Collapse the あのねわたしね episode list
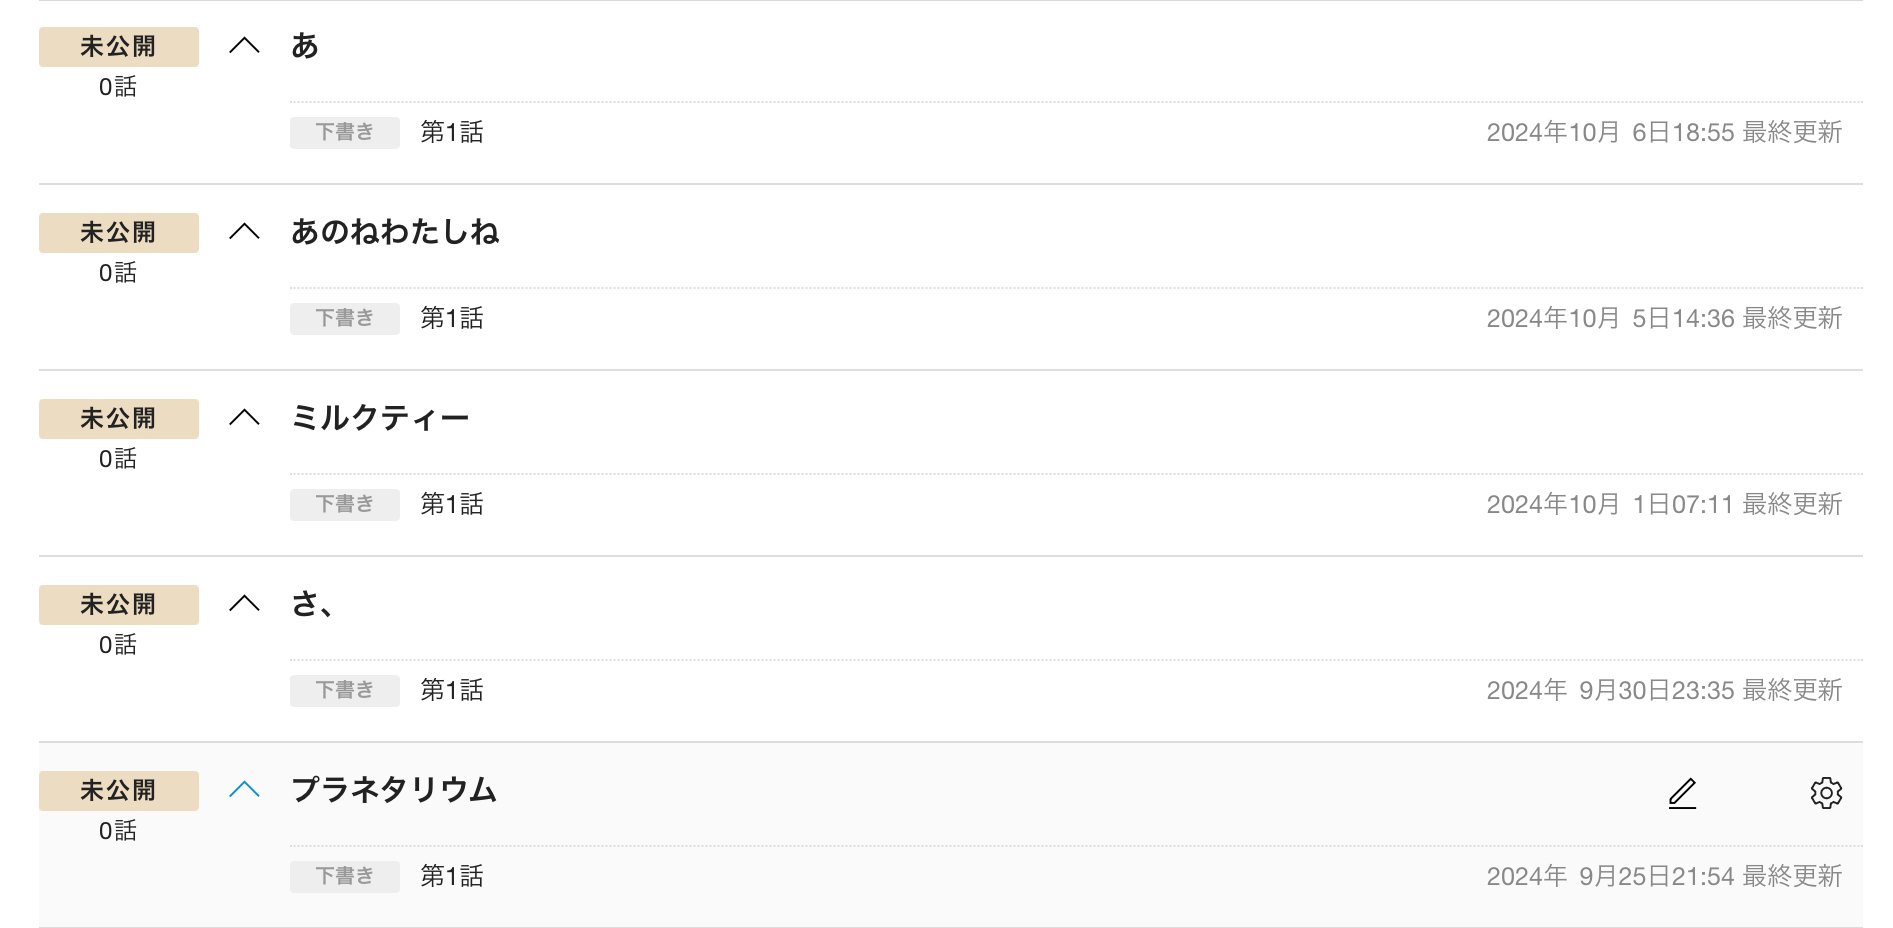 pyautogui.click(x=244, y=232)
